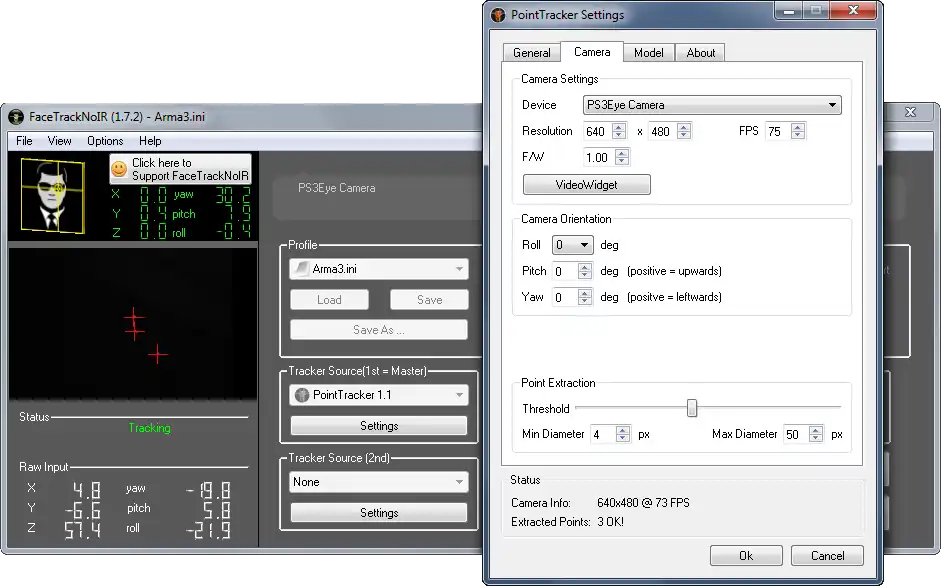The image size is (941, 586).
Task: Expand the Device dropdown PS3Eye Camera
Action: [712, 105]
